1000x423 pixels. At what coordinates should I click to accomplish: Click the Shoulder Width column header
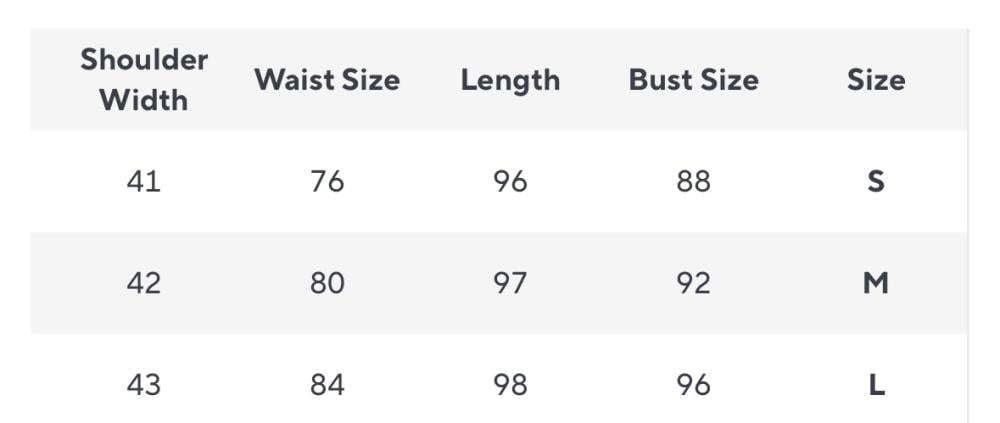coord(144,80)
